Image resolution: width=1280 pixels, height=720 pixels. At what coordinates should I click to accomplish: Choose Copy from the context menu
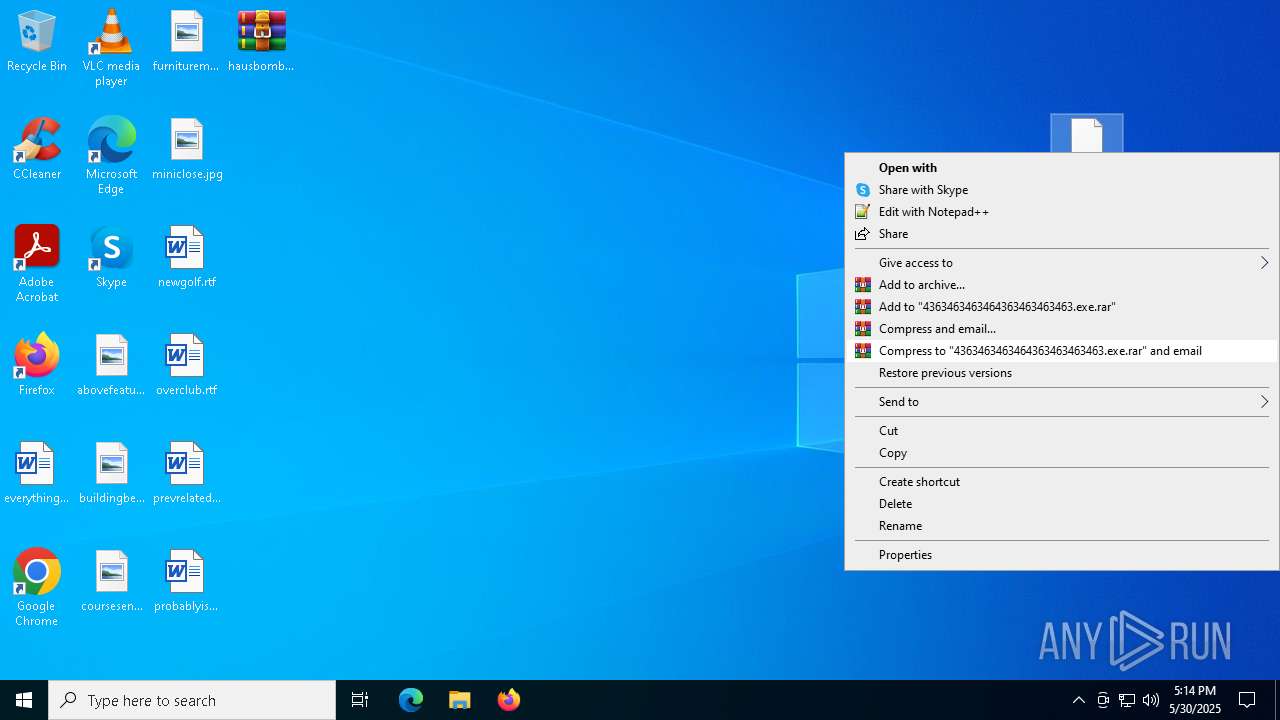click(x=1062, y=453)
